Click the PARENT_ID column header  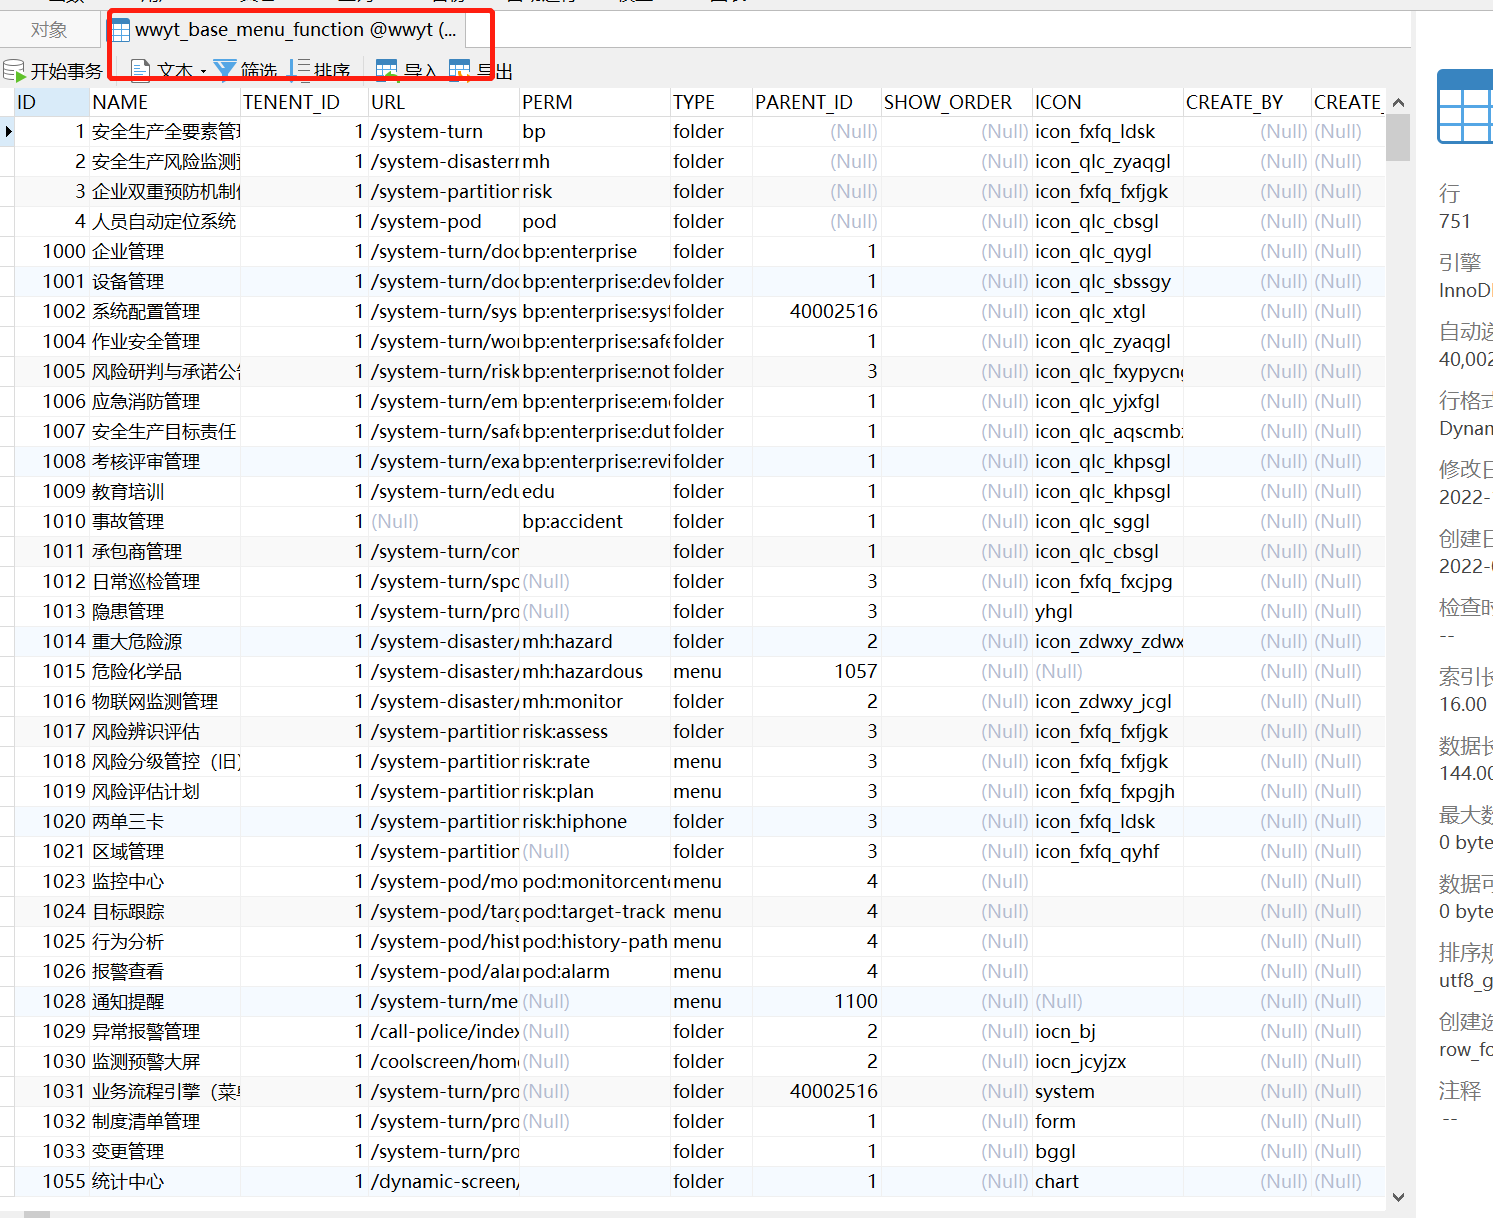pyautogui.click(x=816, y=102)
